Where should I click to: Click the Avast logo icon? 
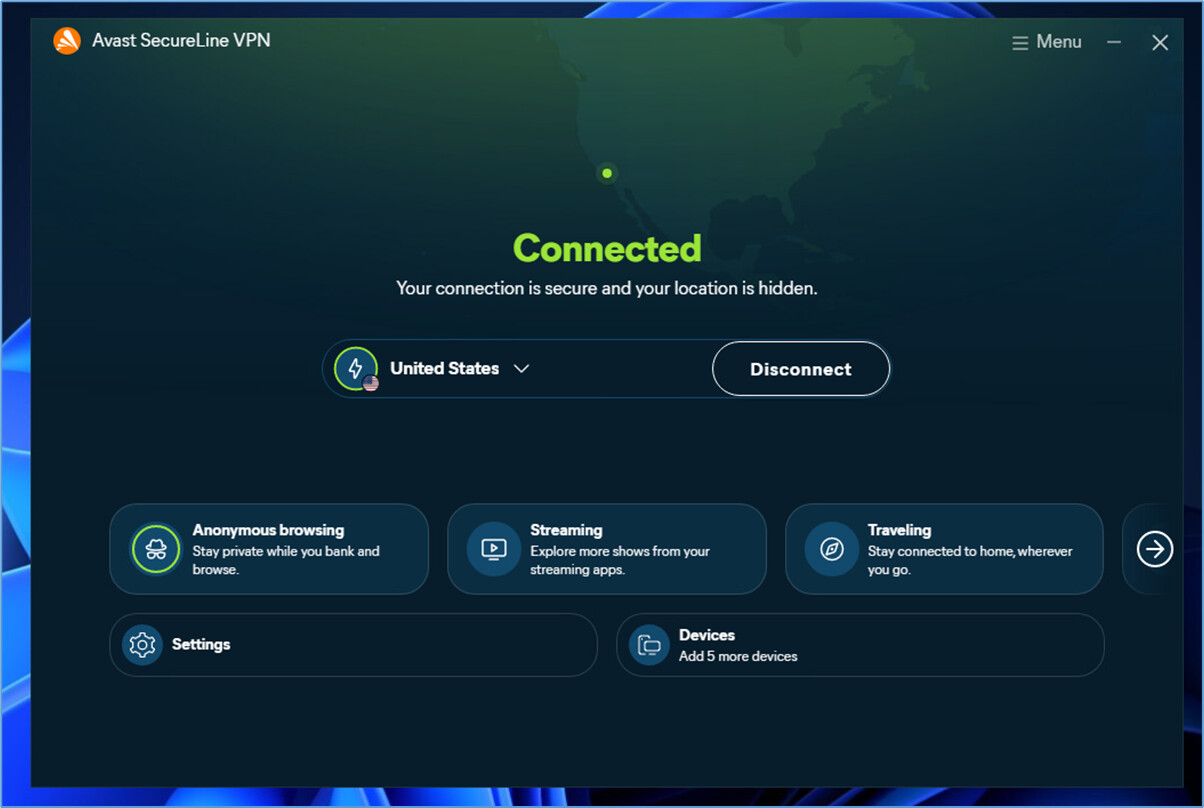[67, 41]
